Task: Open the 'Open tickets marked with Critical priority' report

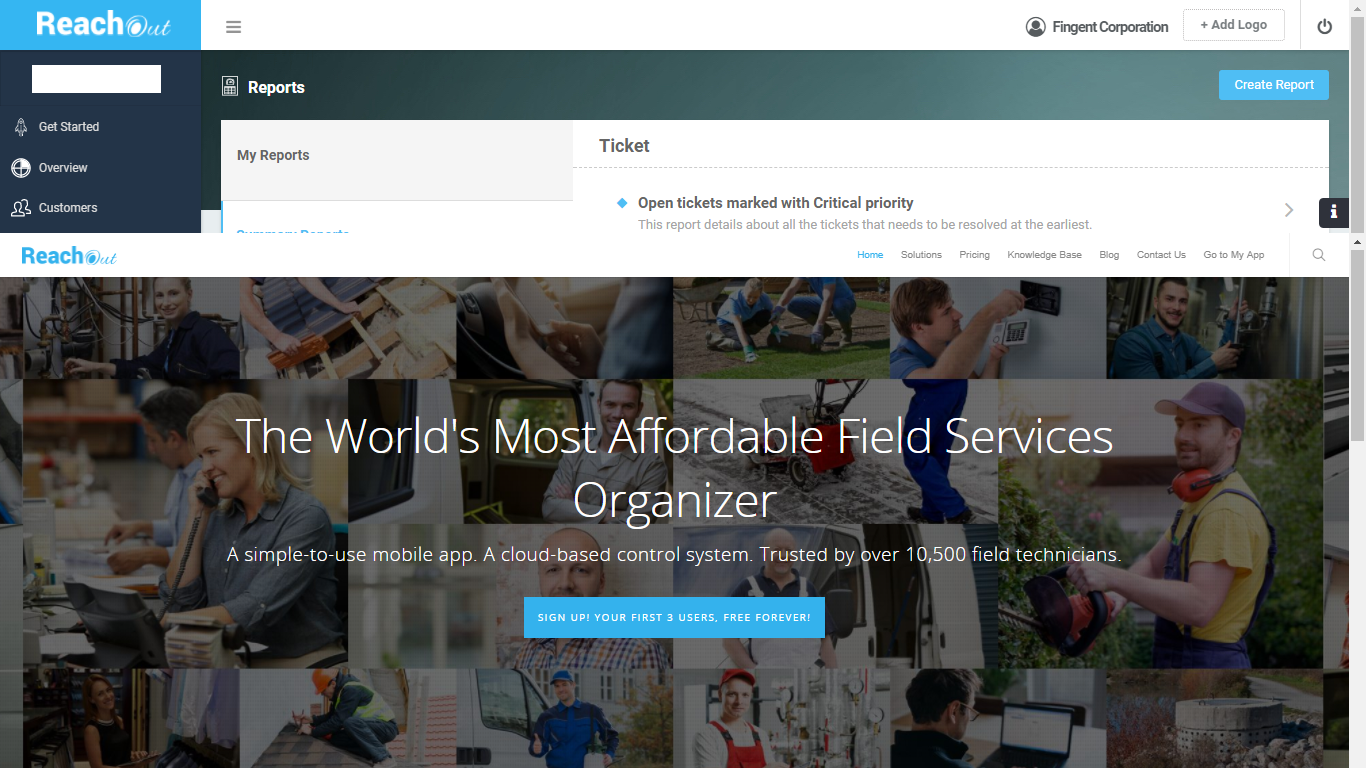Action: (x=776, y=203)
